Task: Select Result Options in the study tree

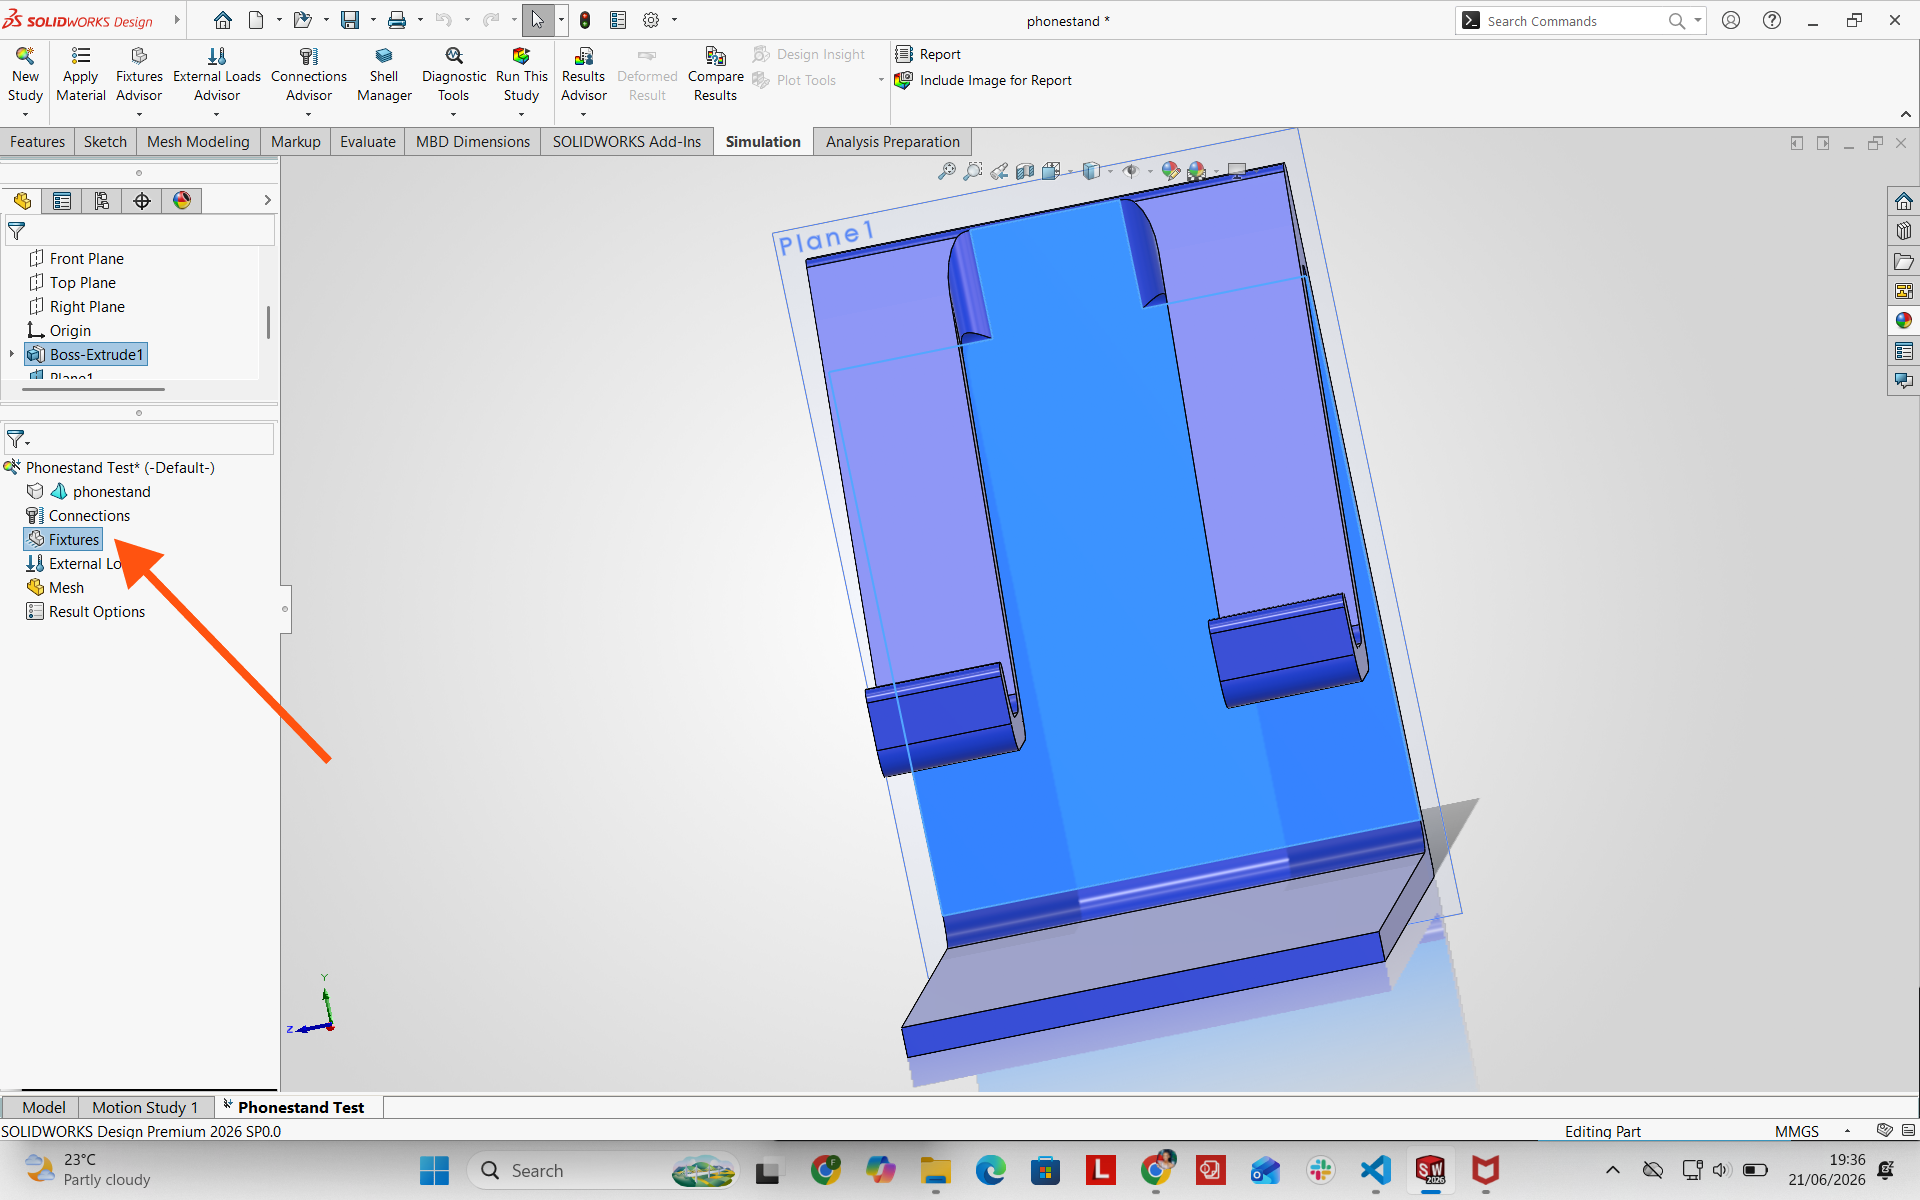Action: [86, 611]
